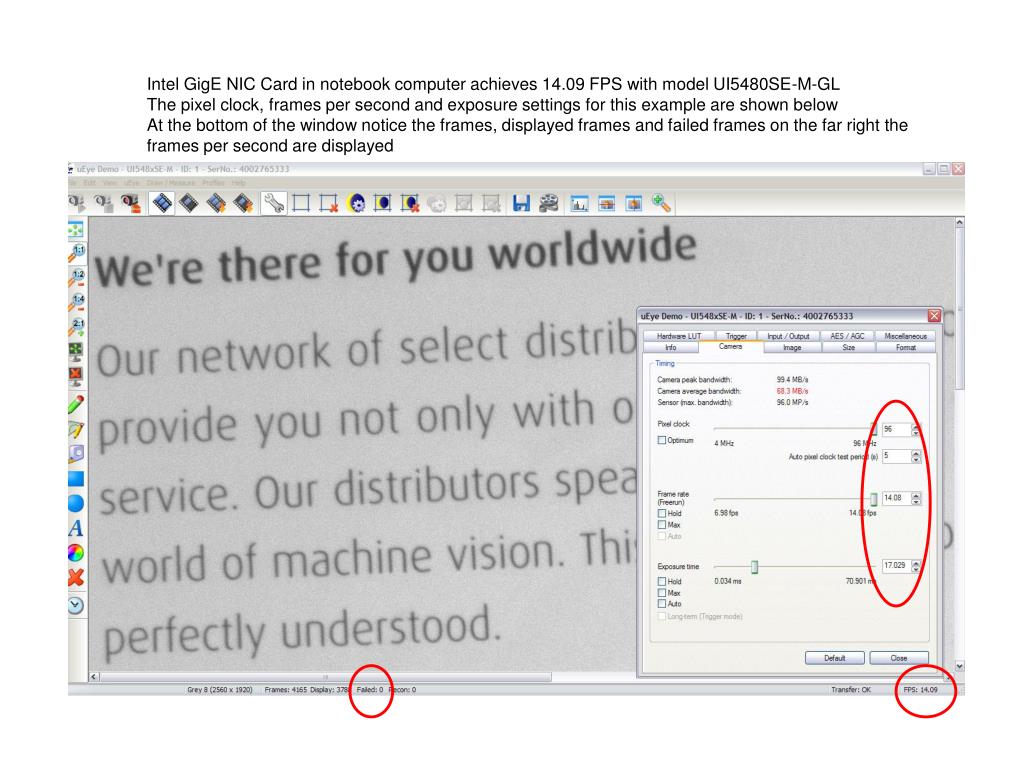
Task: Click the Close camera icon with red marker
Action: tap(131, 204)
